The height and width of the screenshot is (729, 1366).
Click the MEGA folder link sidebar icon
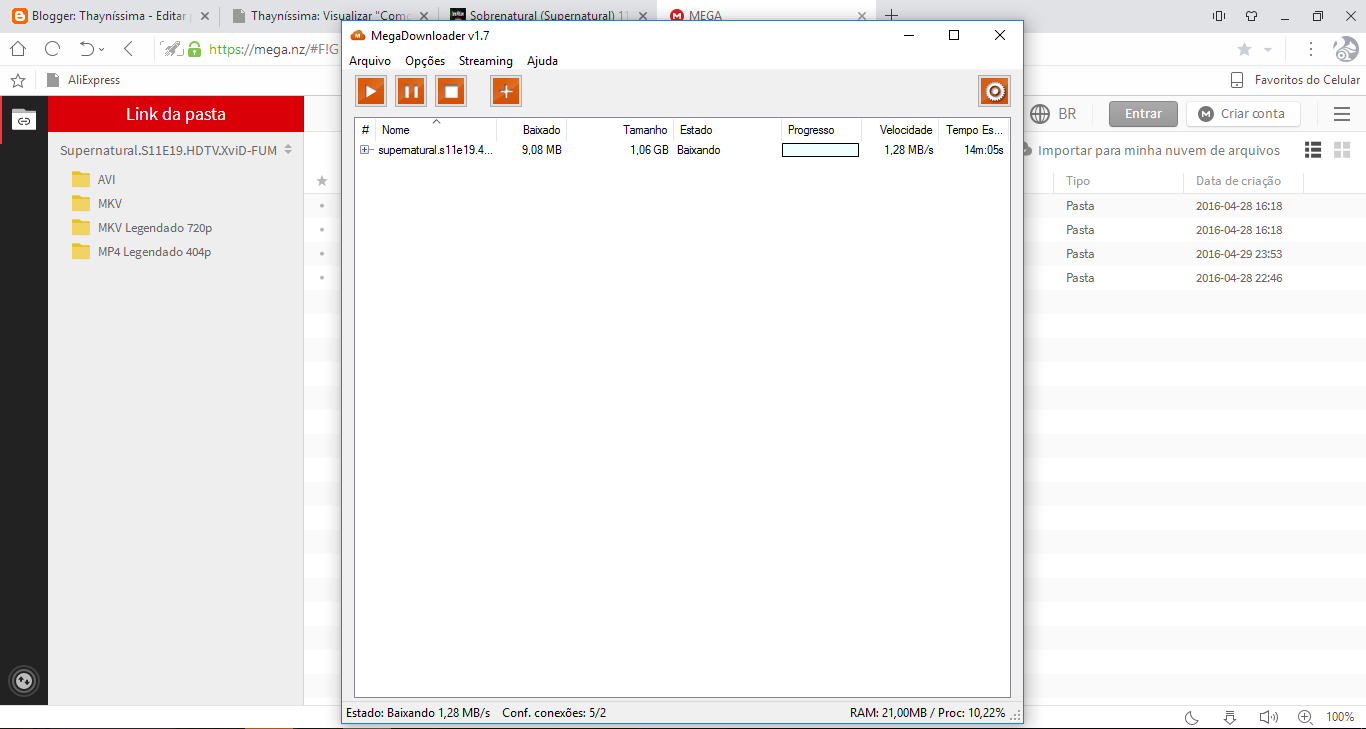pyautogui.click(x=24, y=120)
